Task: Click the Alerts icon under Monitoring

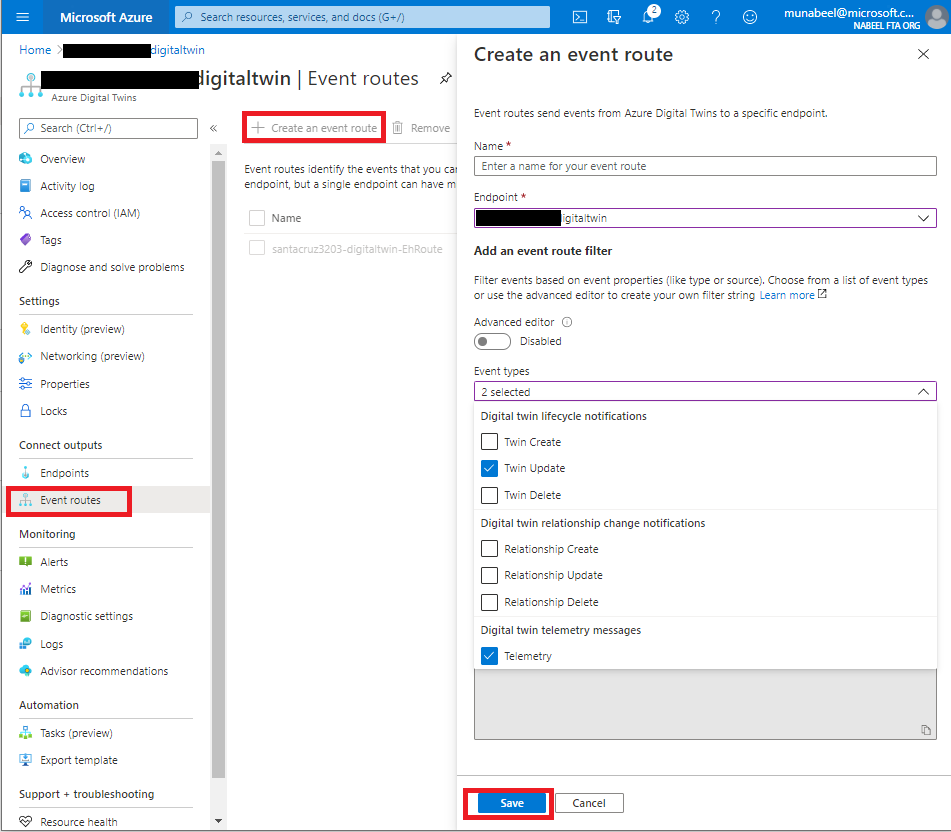Action: 25,562
